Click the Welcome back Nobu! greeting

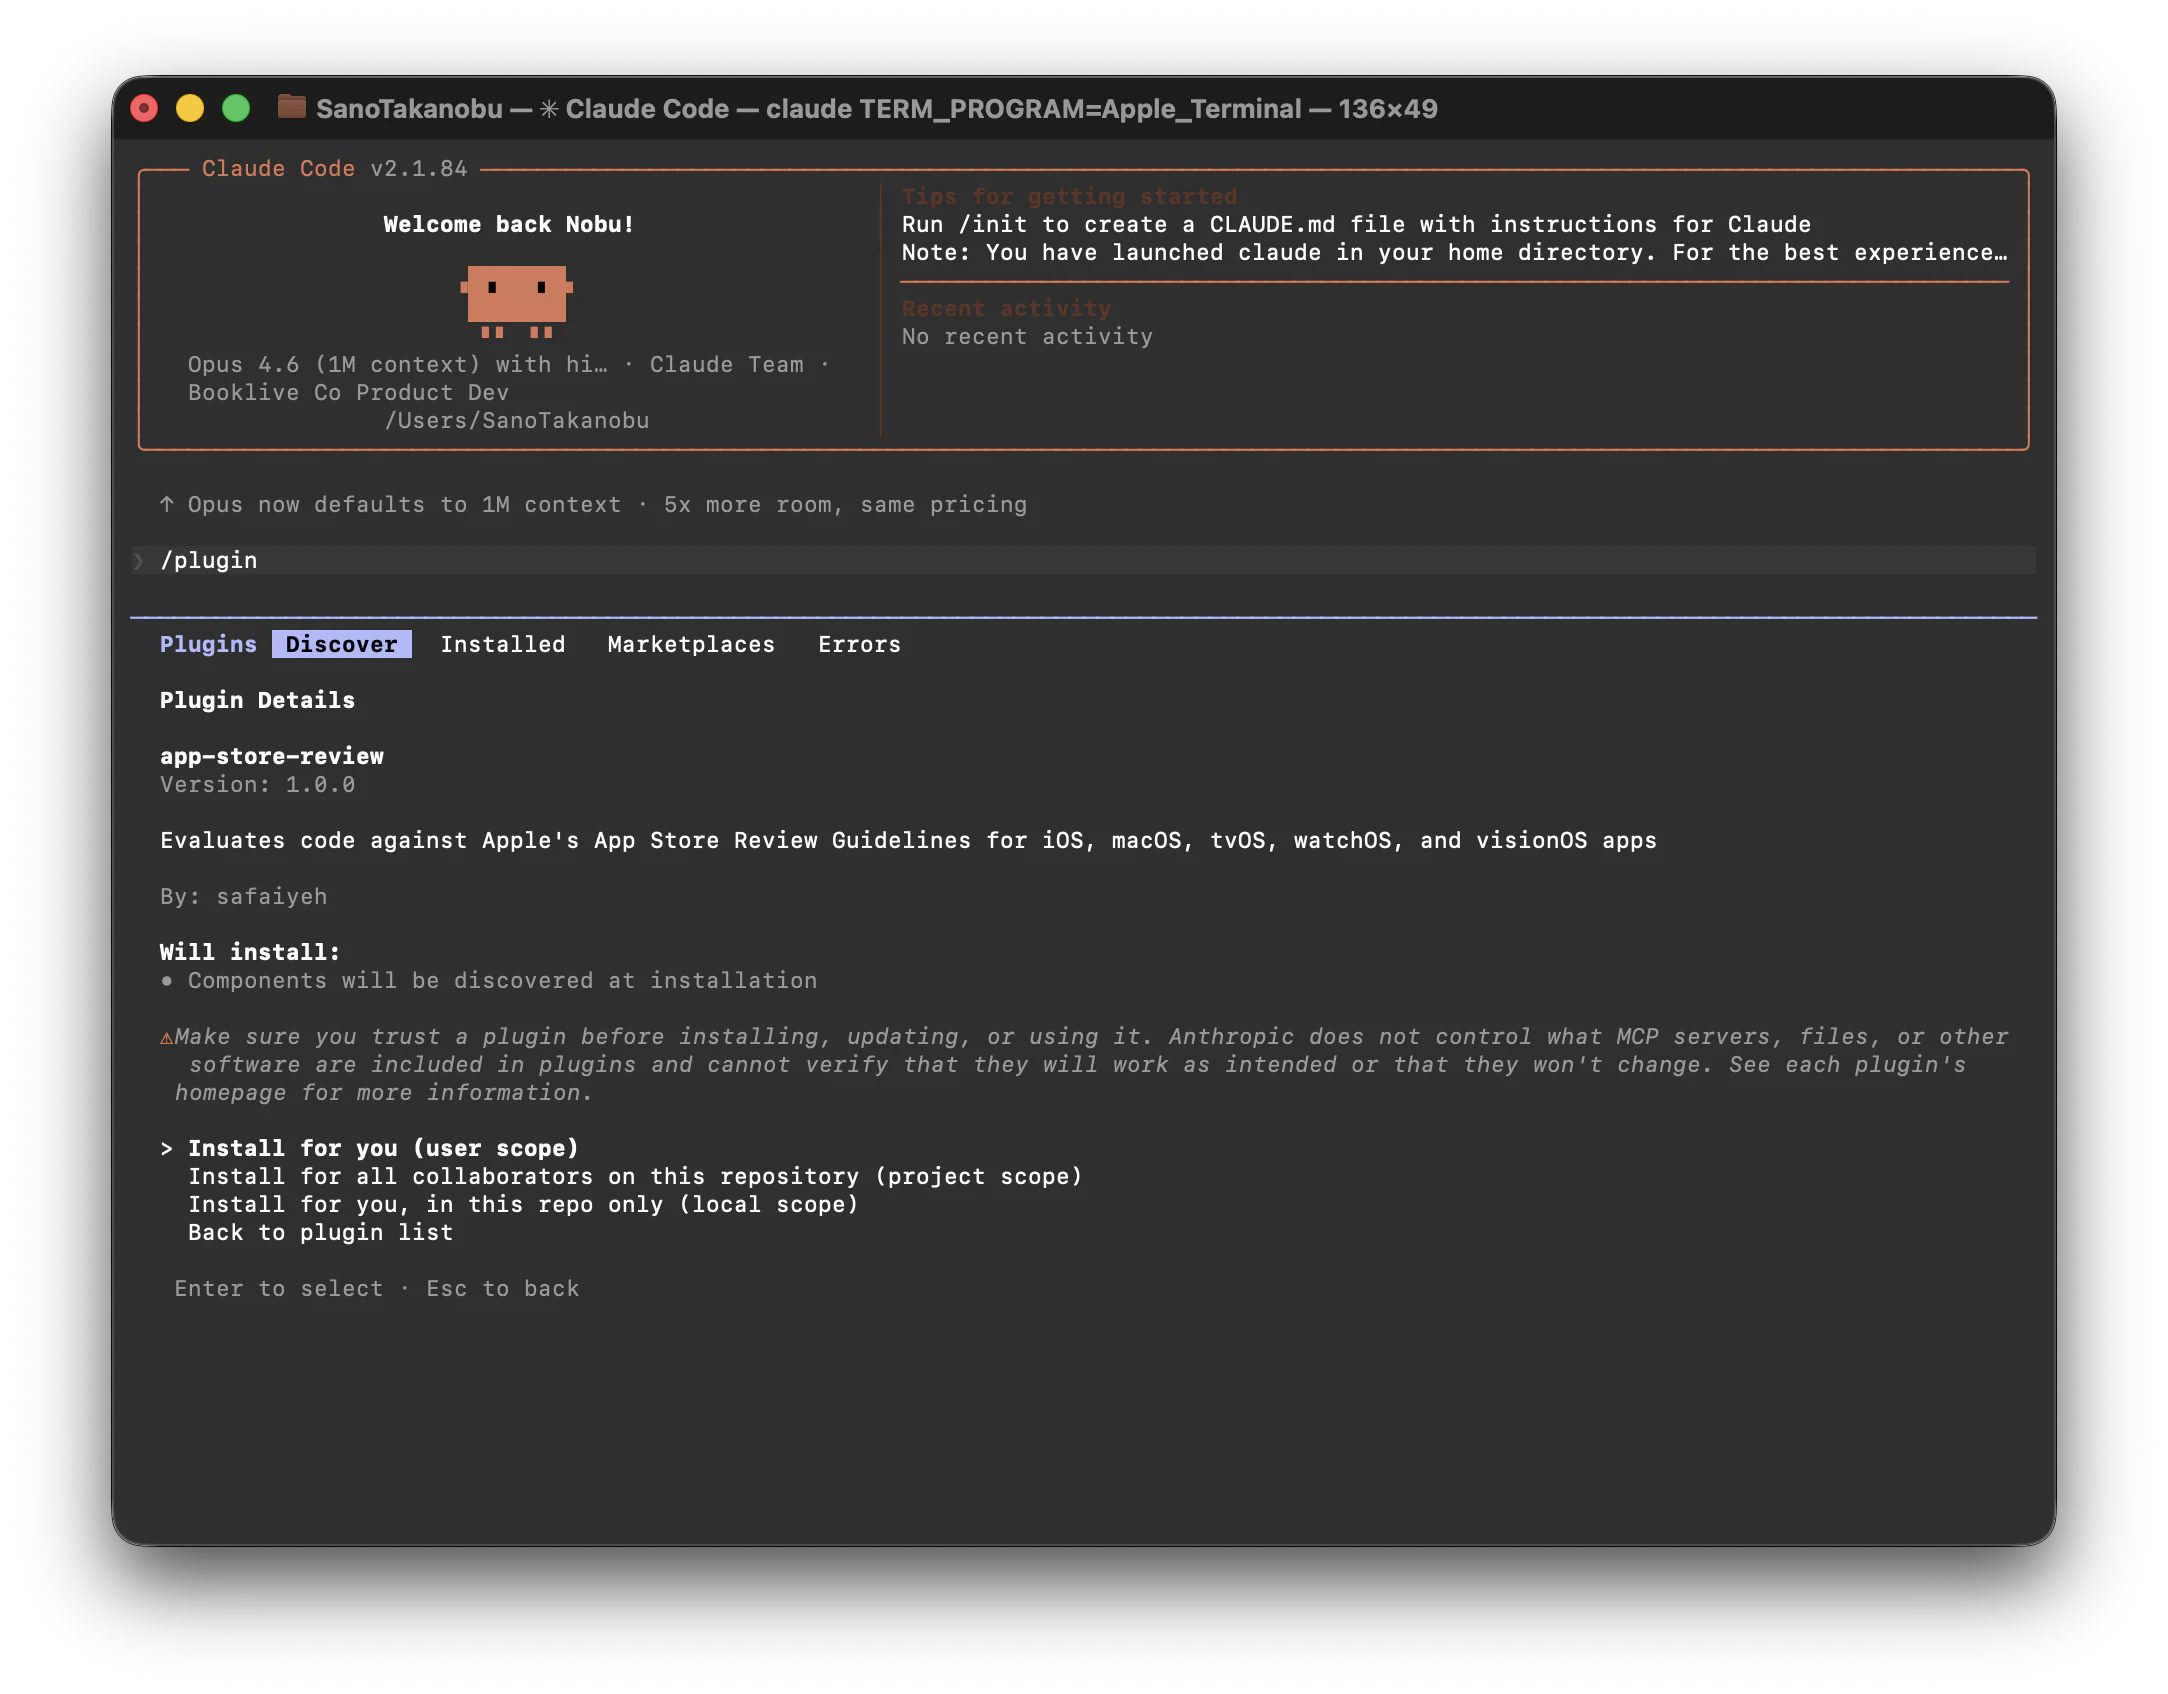pyautogui.click(x=508, y=224)
